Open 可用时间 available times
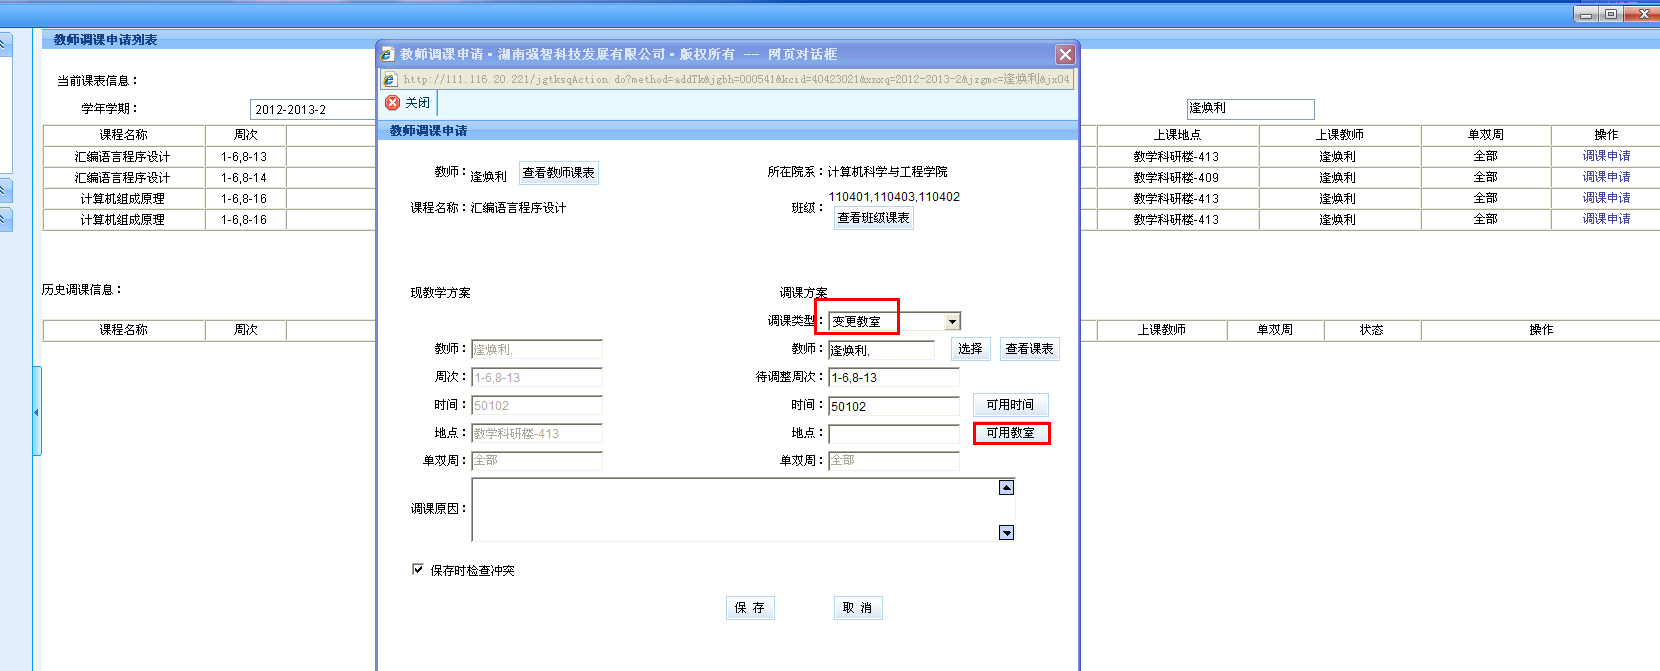The image size is (1660, 671). [1010, 405]
